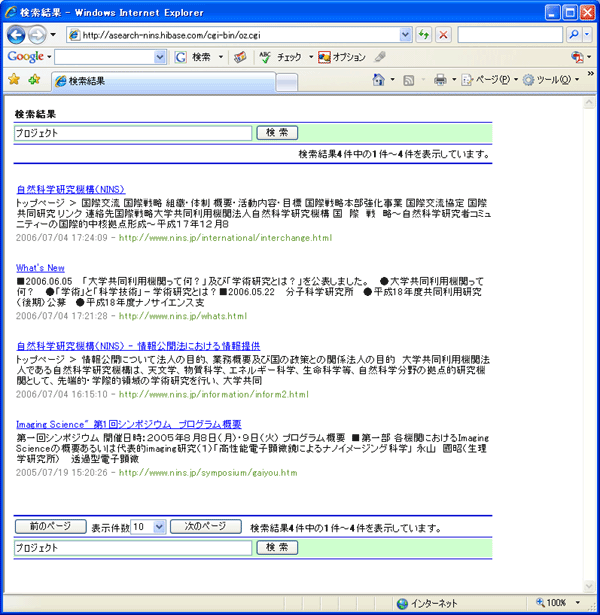
Task: Maximize the Internet Explorer window
Action: point(569,13)
